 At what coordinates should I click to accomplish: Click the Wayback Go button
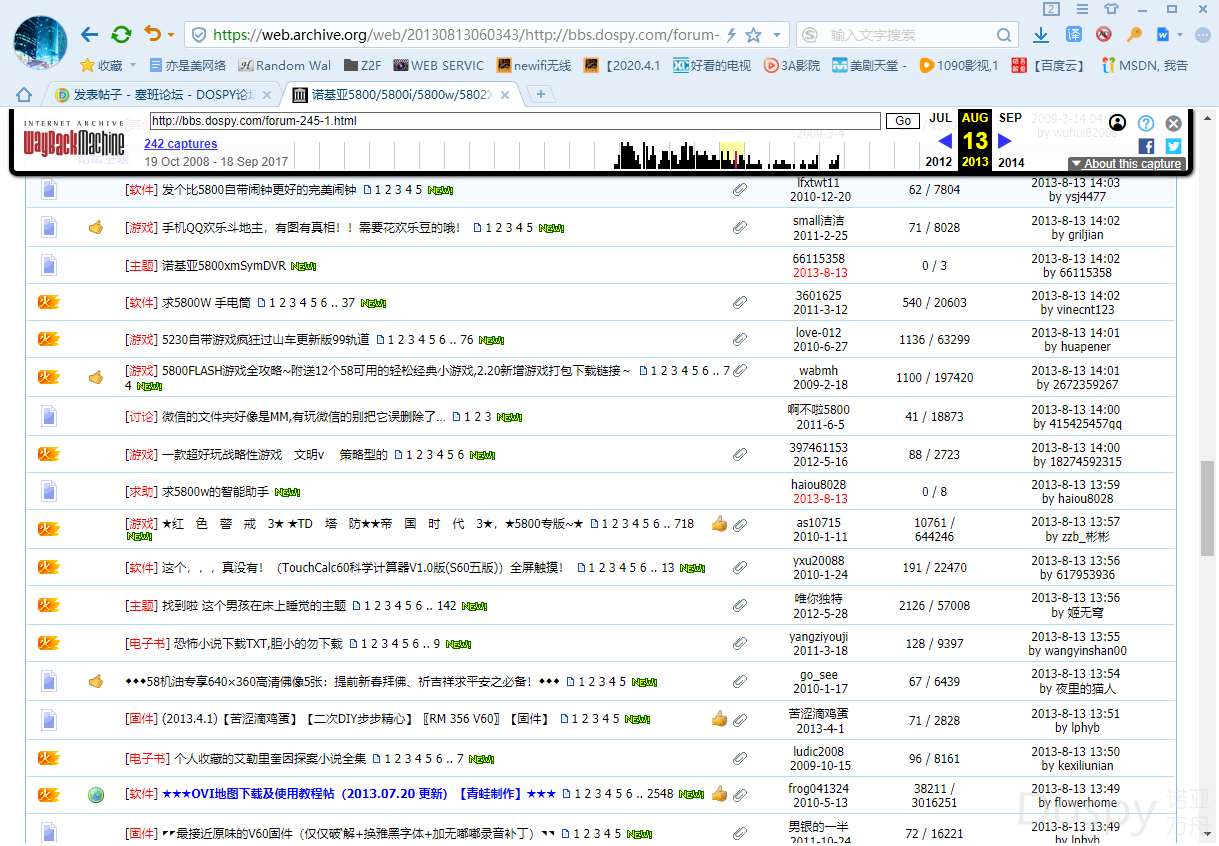tap(903, 121)
